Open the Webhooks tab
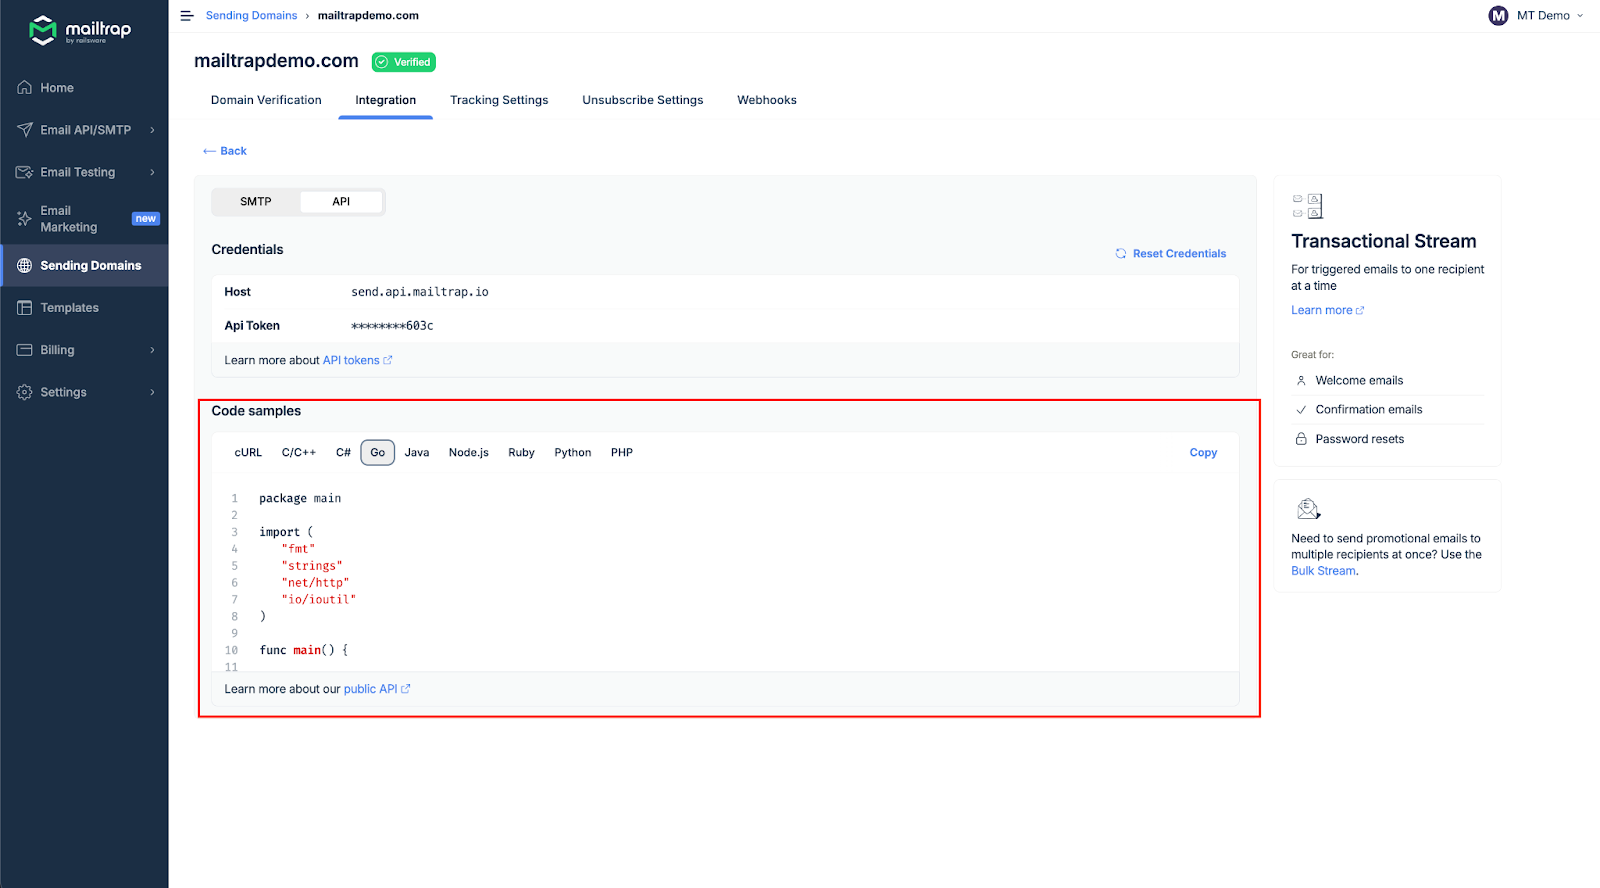This screenshot has width=1600, height=888. [x=767, y=100]
